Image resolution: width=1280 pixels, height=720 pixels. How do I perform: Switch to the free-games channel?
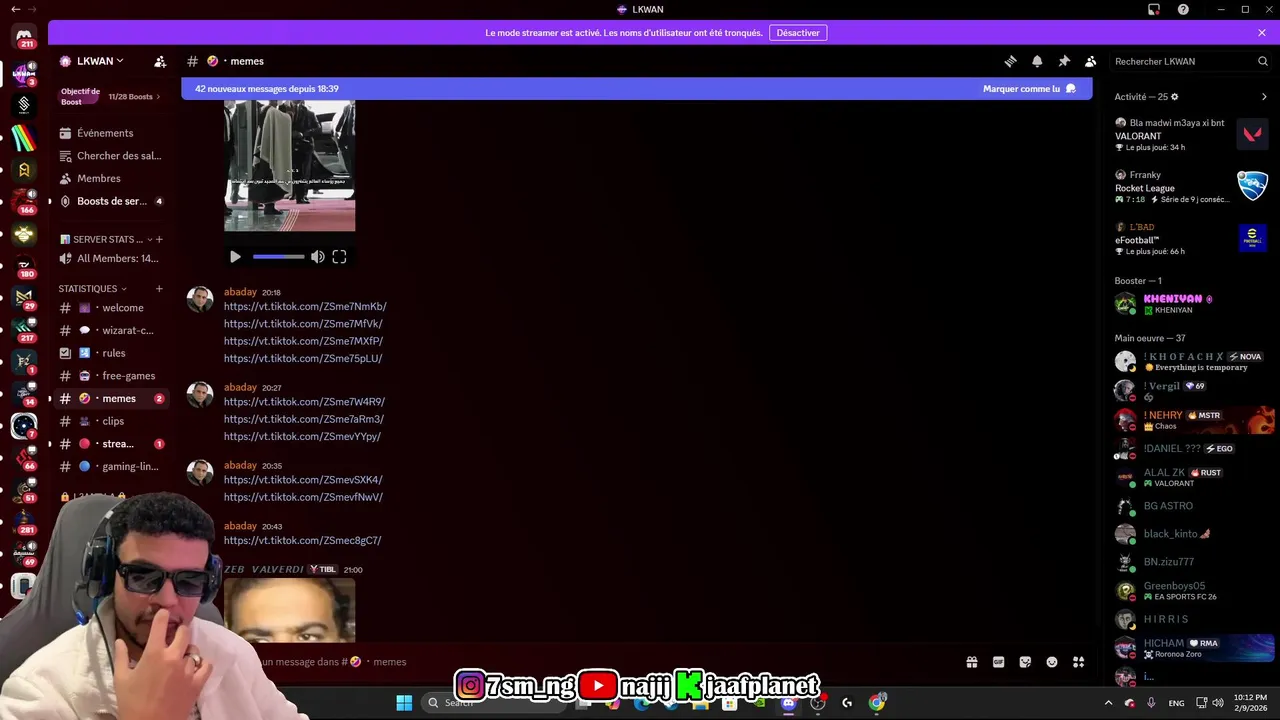coord(110,376)
